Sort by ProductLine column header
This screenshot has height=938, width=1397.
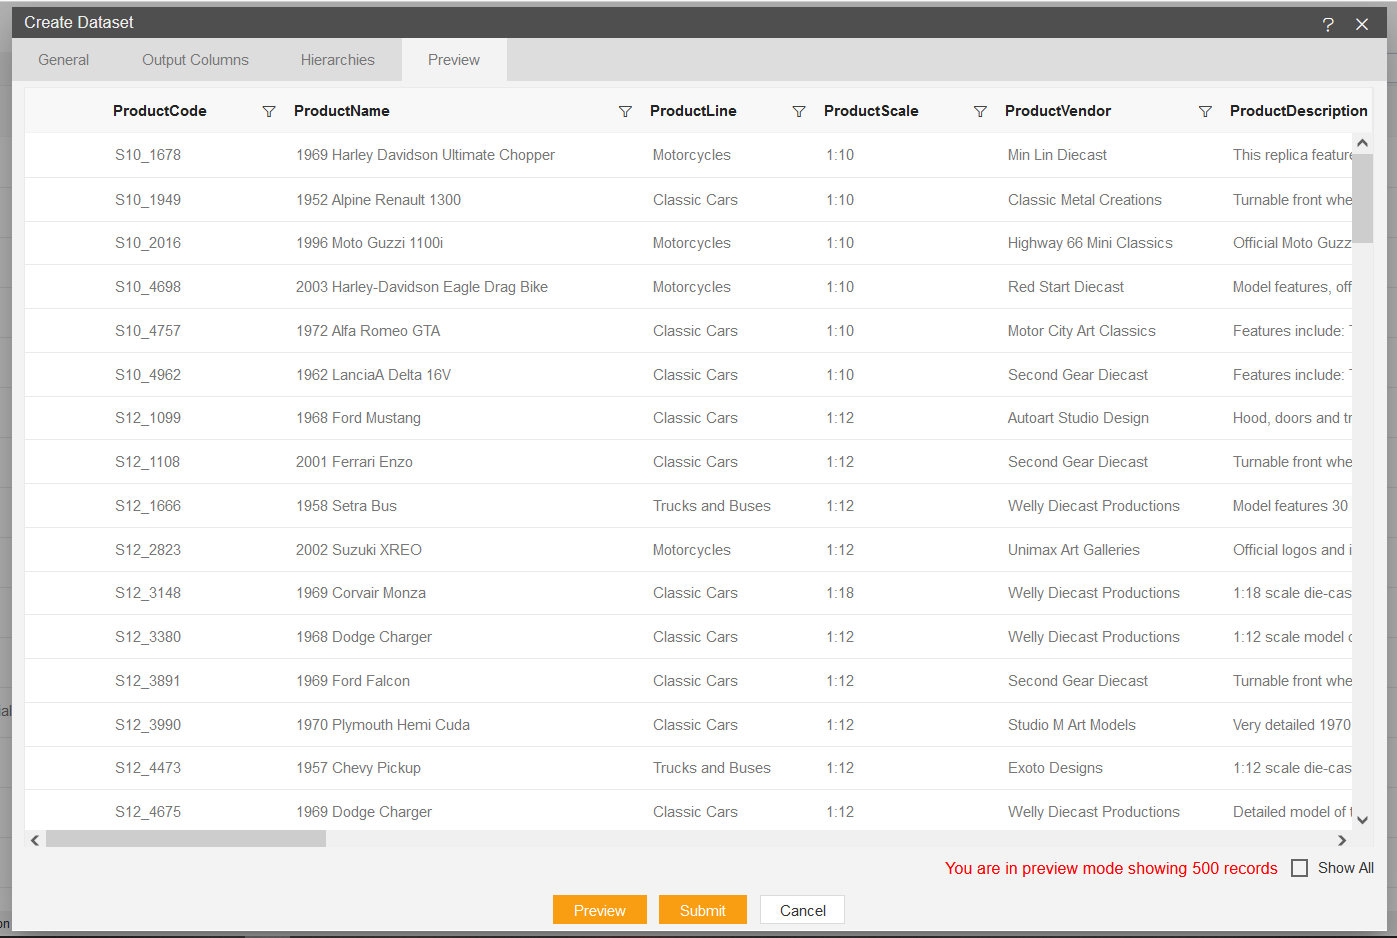click(693, 111)
